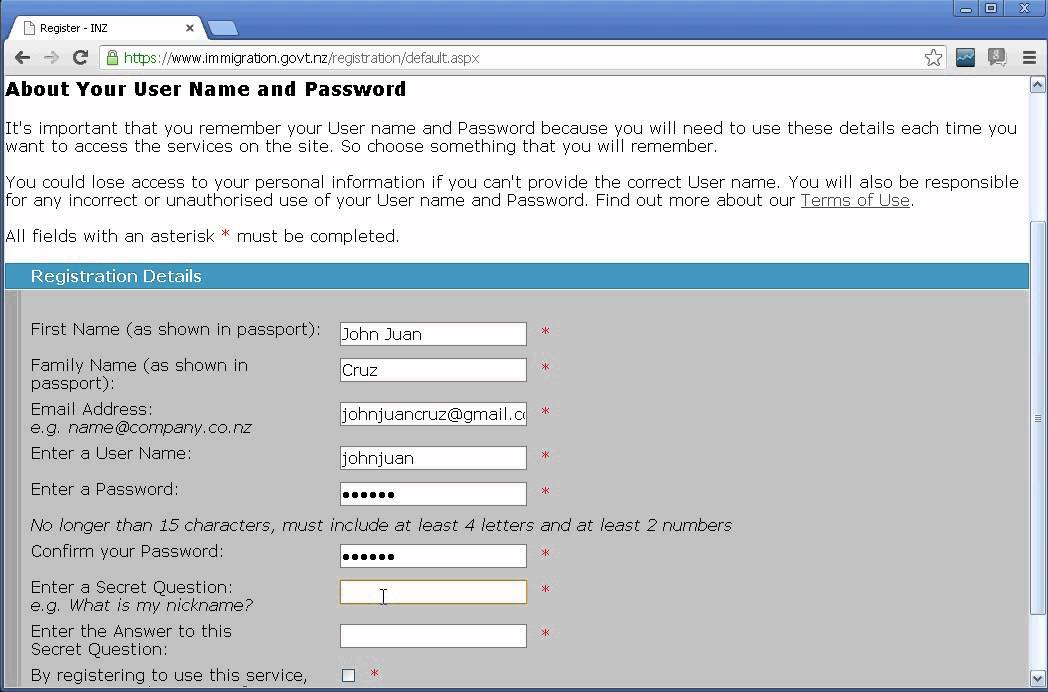Viewport: 1048px width, 692px height.
Task: Tick the registration agreement checkbox
Action: [x=348, y=675]
